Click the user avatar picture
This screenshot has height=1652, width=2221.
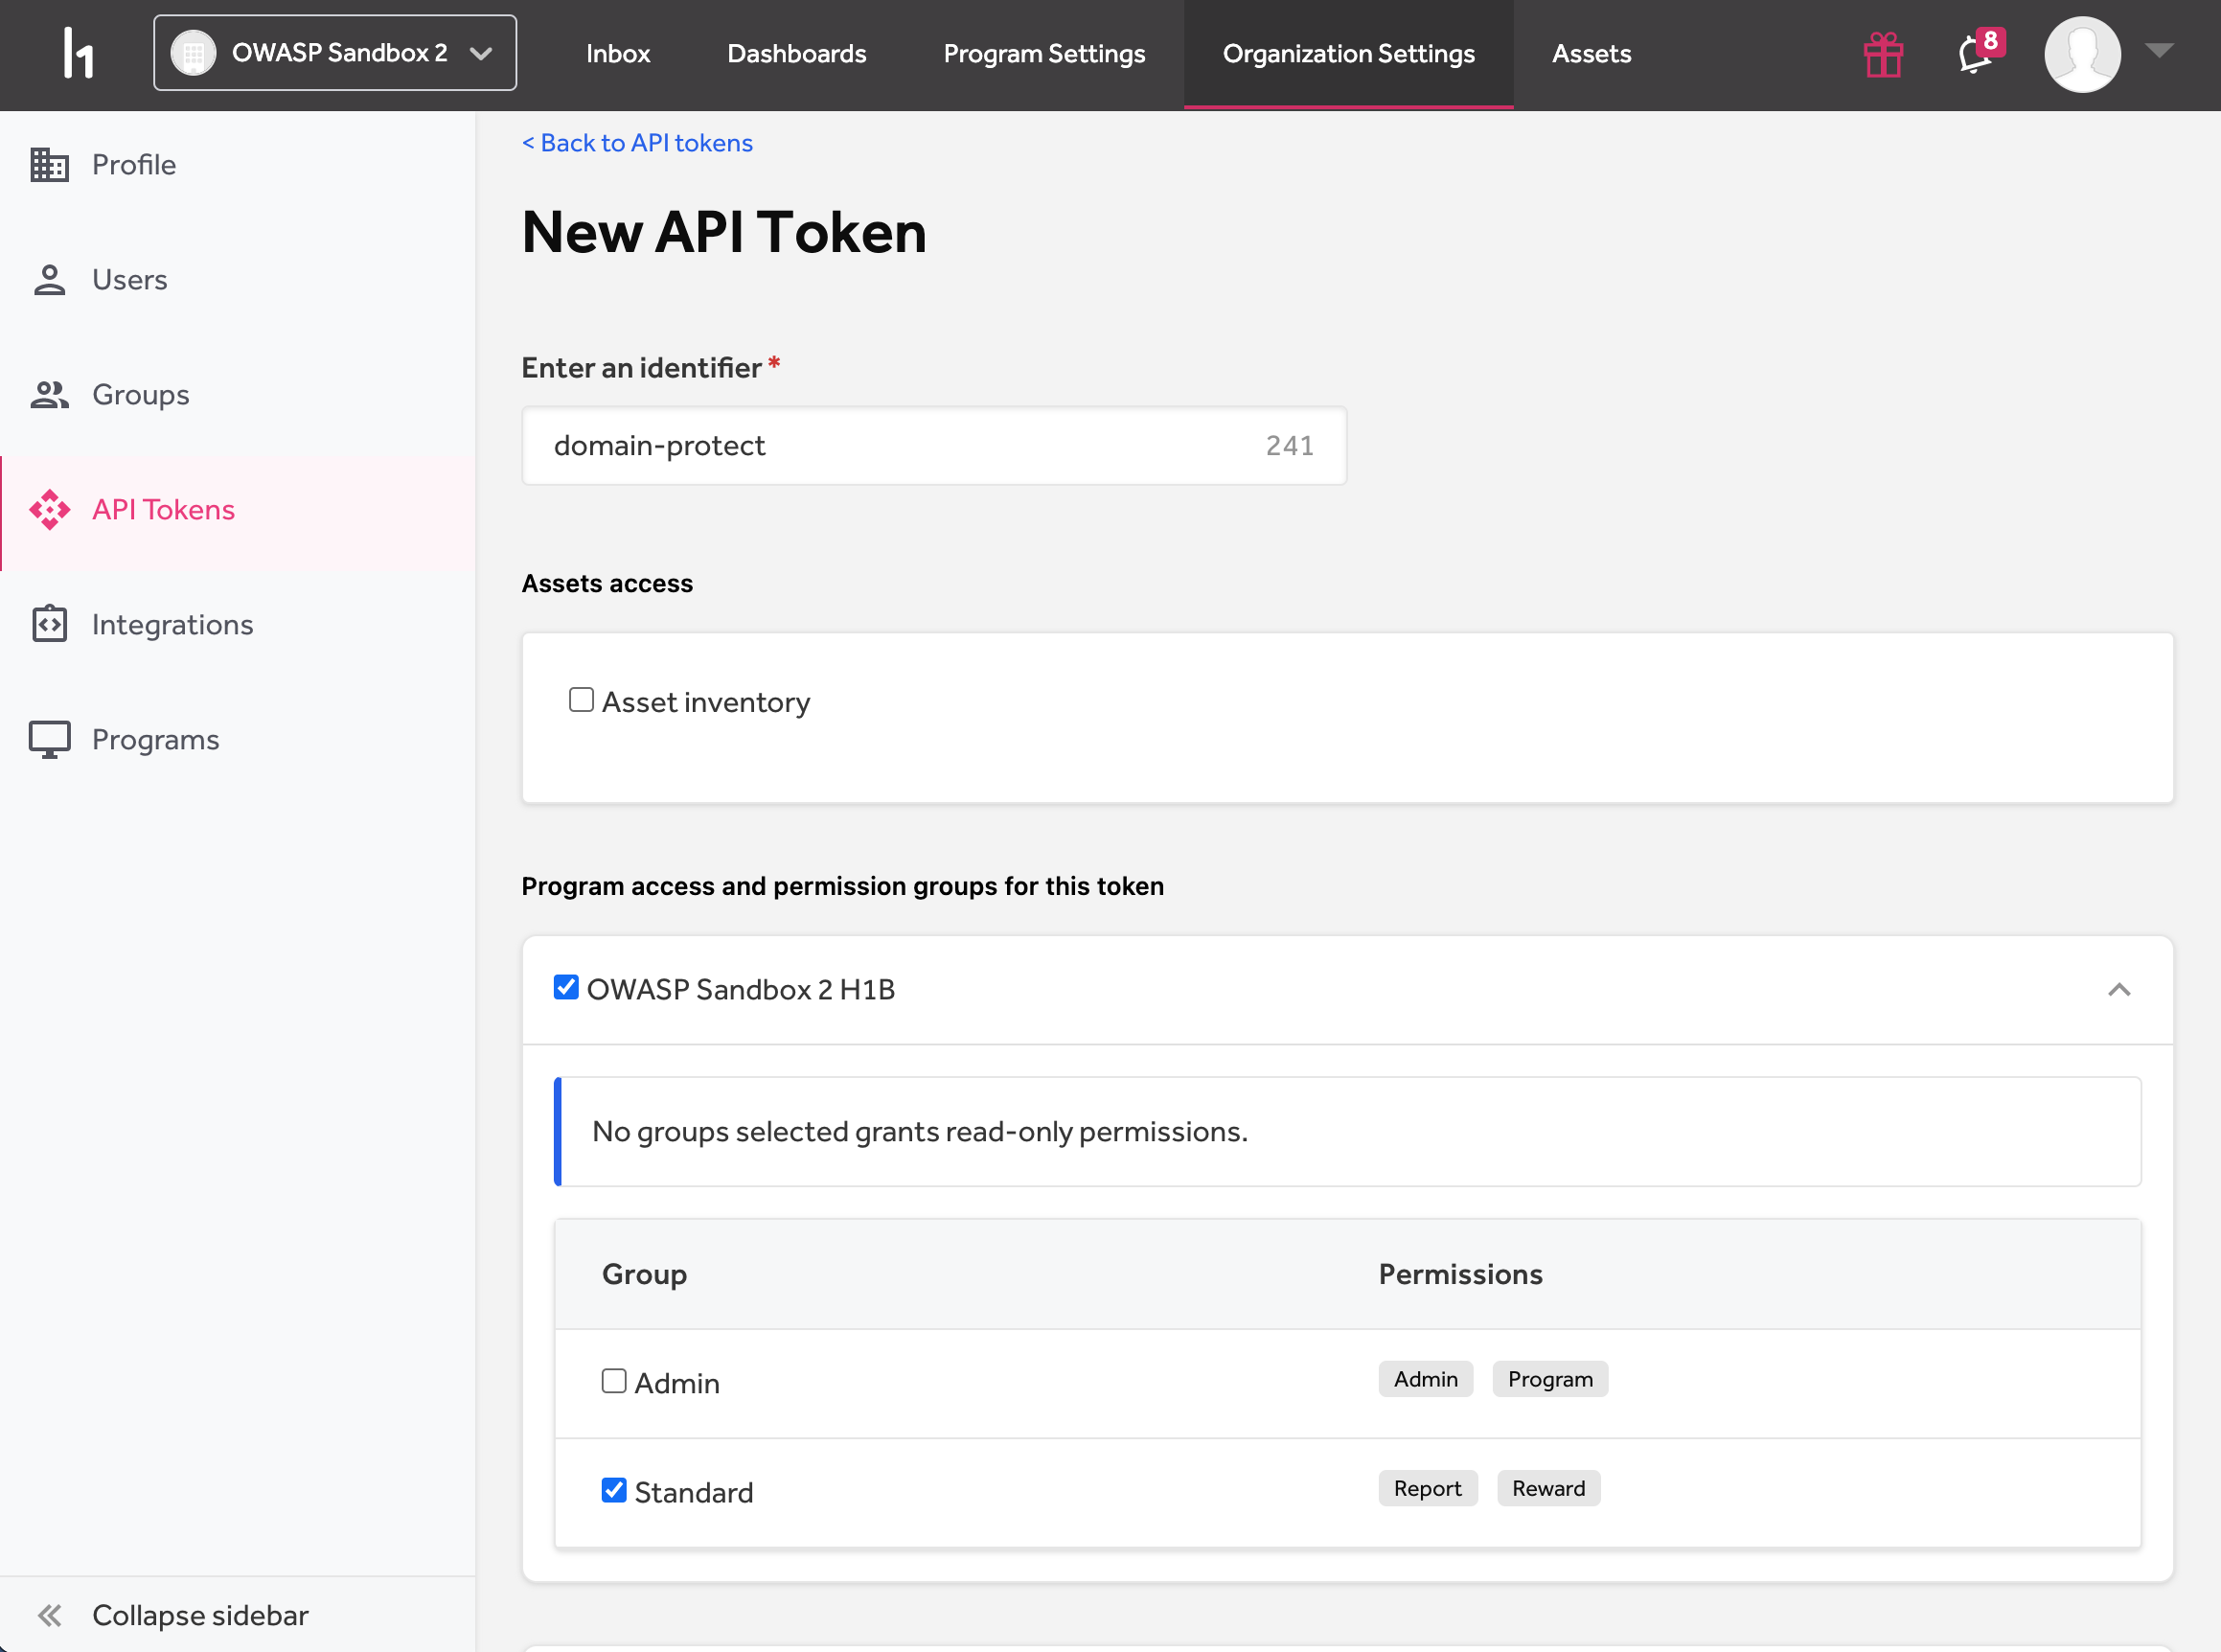2082,54
